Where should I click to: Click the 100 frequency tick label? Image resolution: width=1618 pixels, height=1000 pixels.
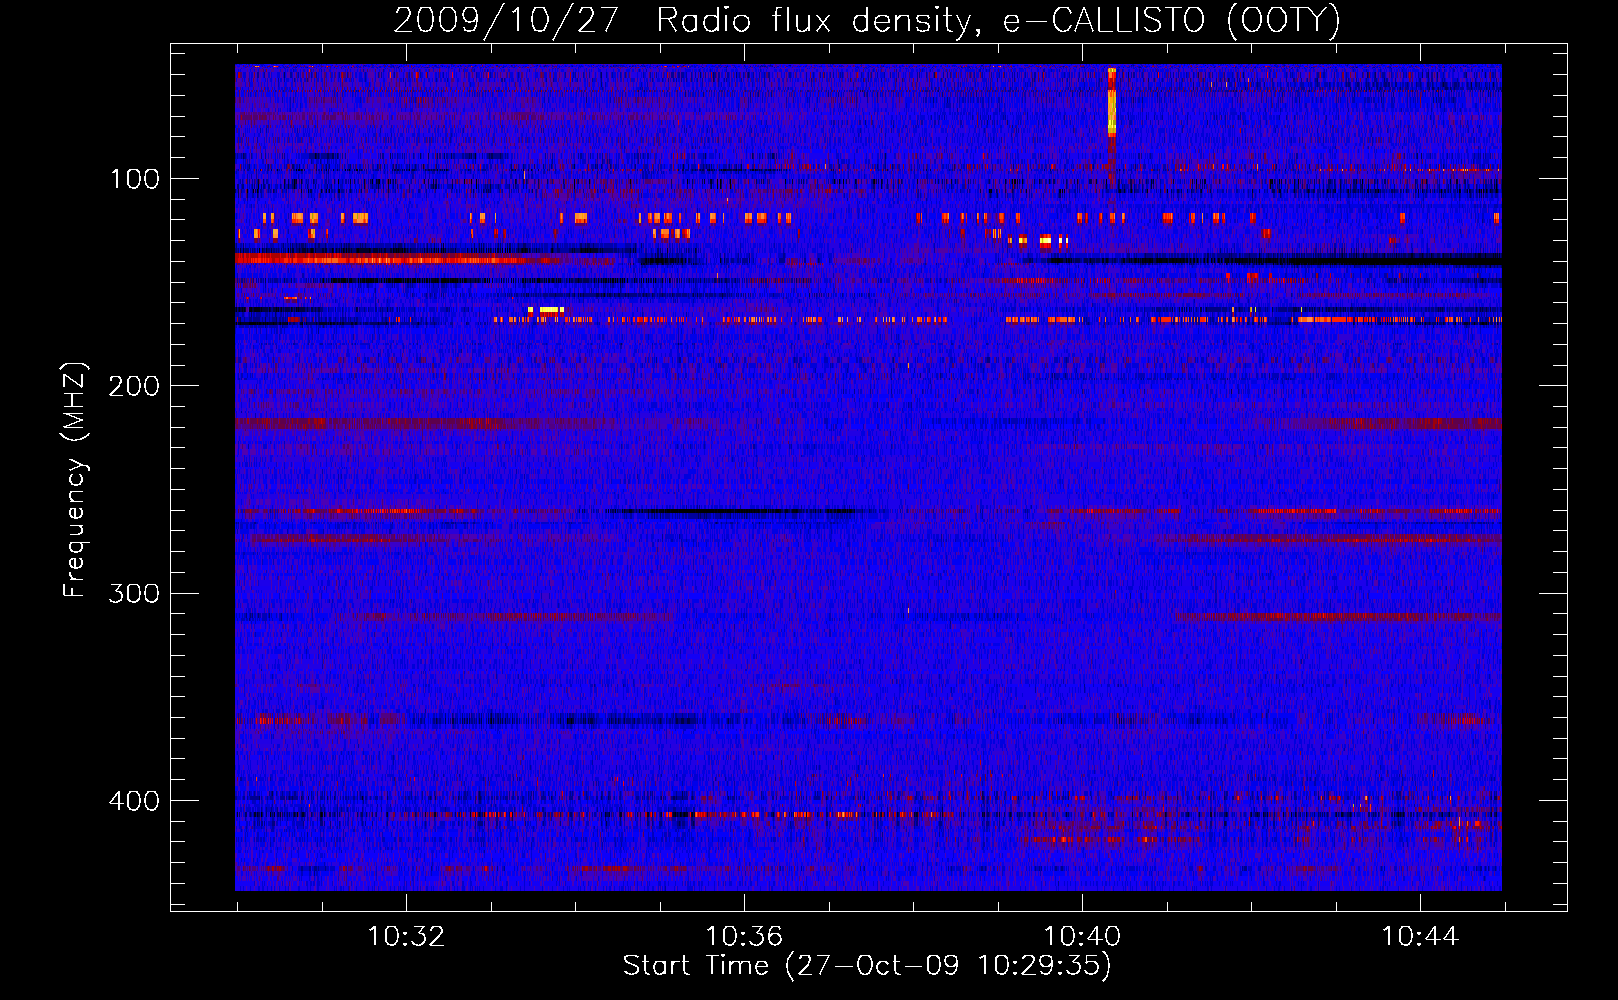pos(134,179)
